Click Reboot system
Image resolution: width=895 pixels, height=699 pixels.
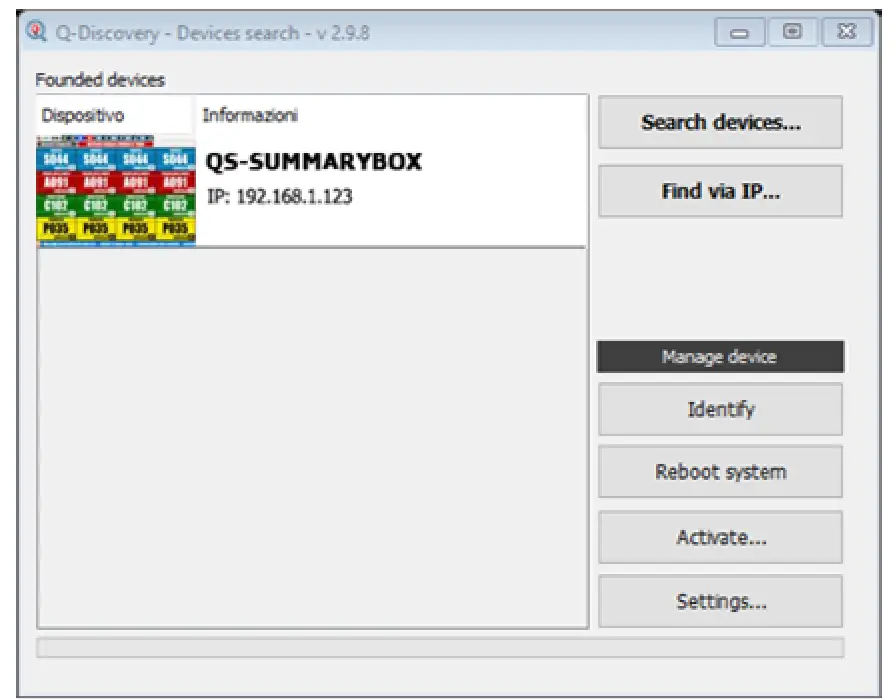[x=720, y=472]
